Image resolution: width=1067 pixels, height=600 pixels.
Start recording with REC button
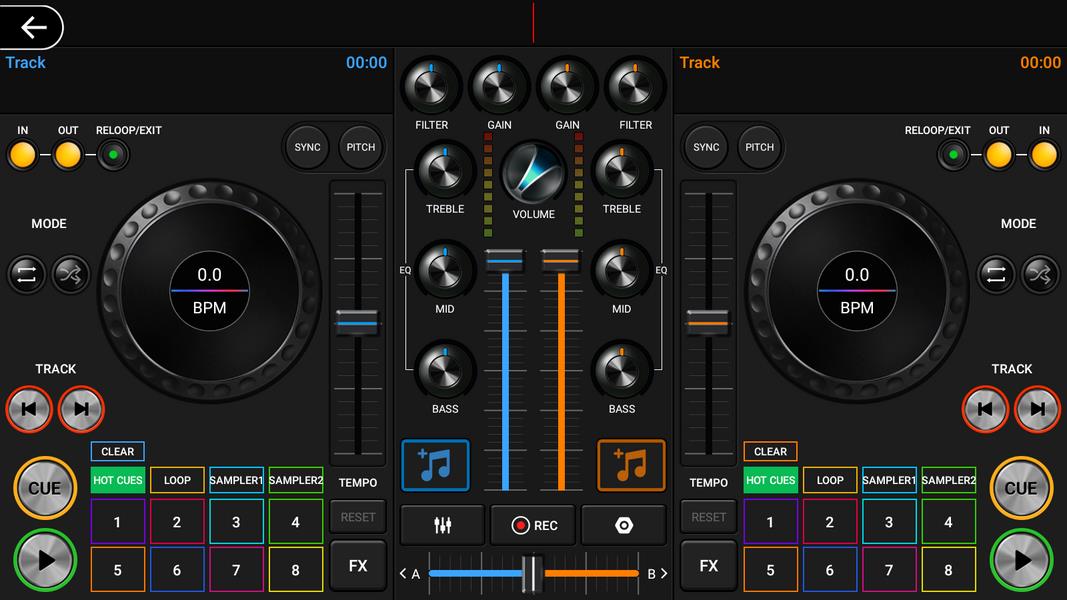coord(534,525)
